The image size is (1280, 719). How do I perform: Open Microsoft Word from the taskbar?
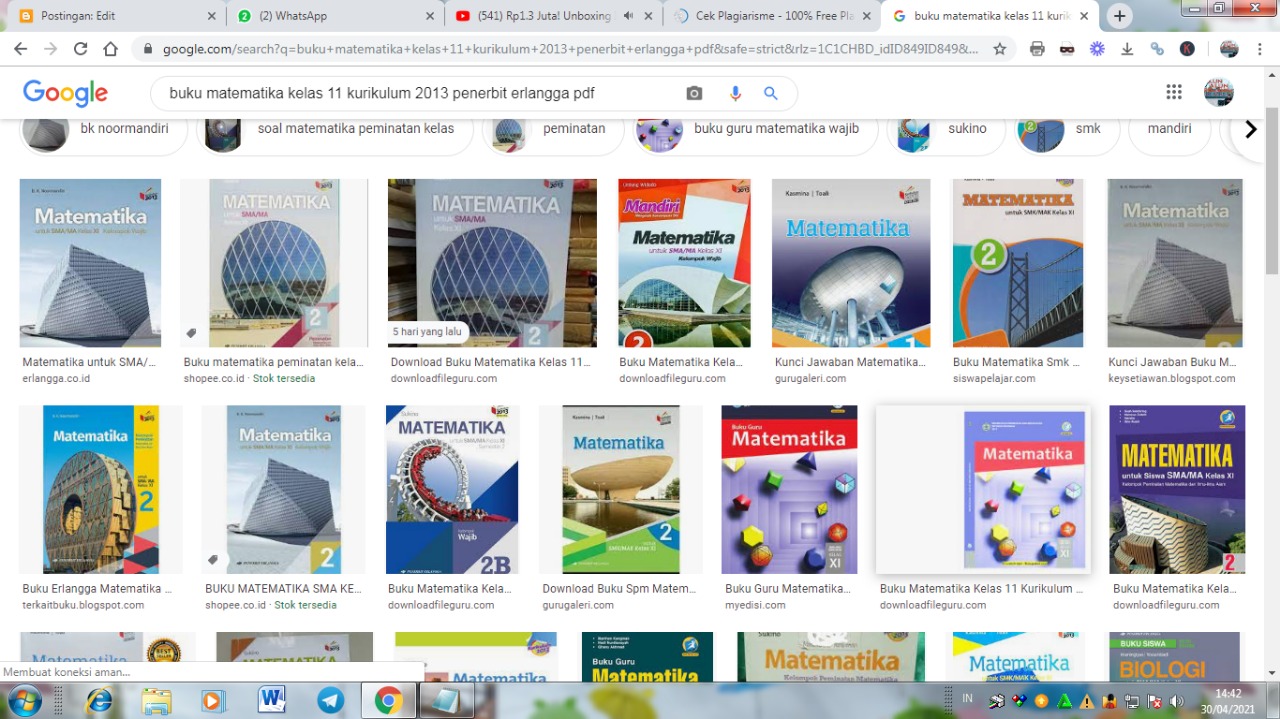click(x=271, y=700)
